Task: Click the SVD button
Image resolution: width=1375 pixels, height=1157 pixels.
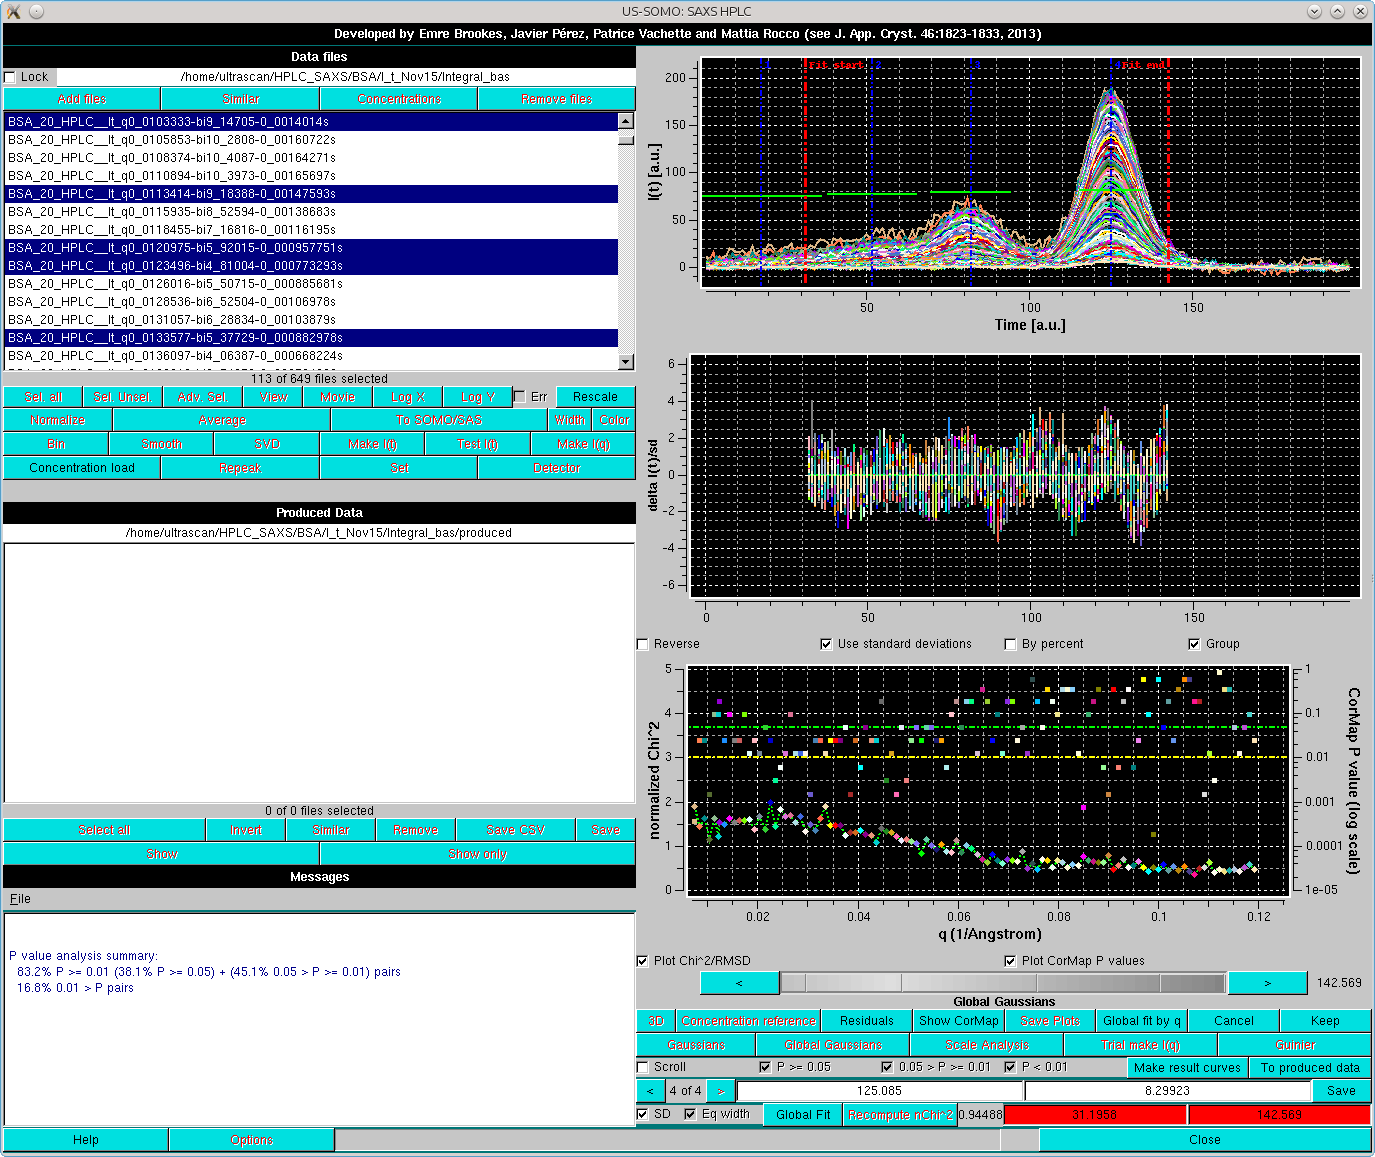Action: pos(267,444)
